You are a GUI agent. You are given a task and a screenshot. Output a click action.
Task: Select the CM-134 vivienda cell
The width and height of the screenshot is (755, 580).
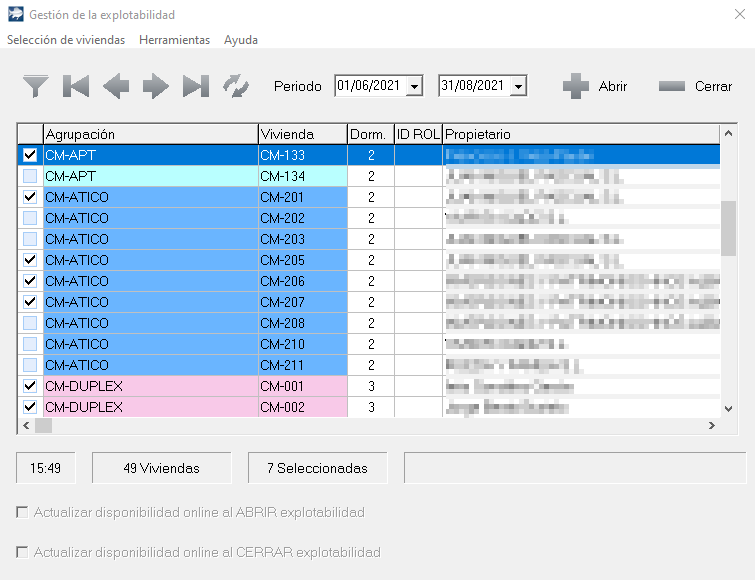[x=303, y=176]
